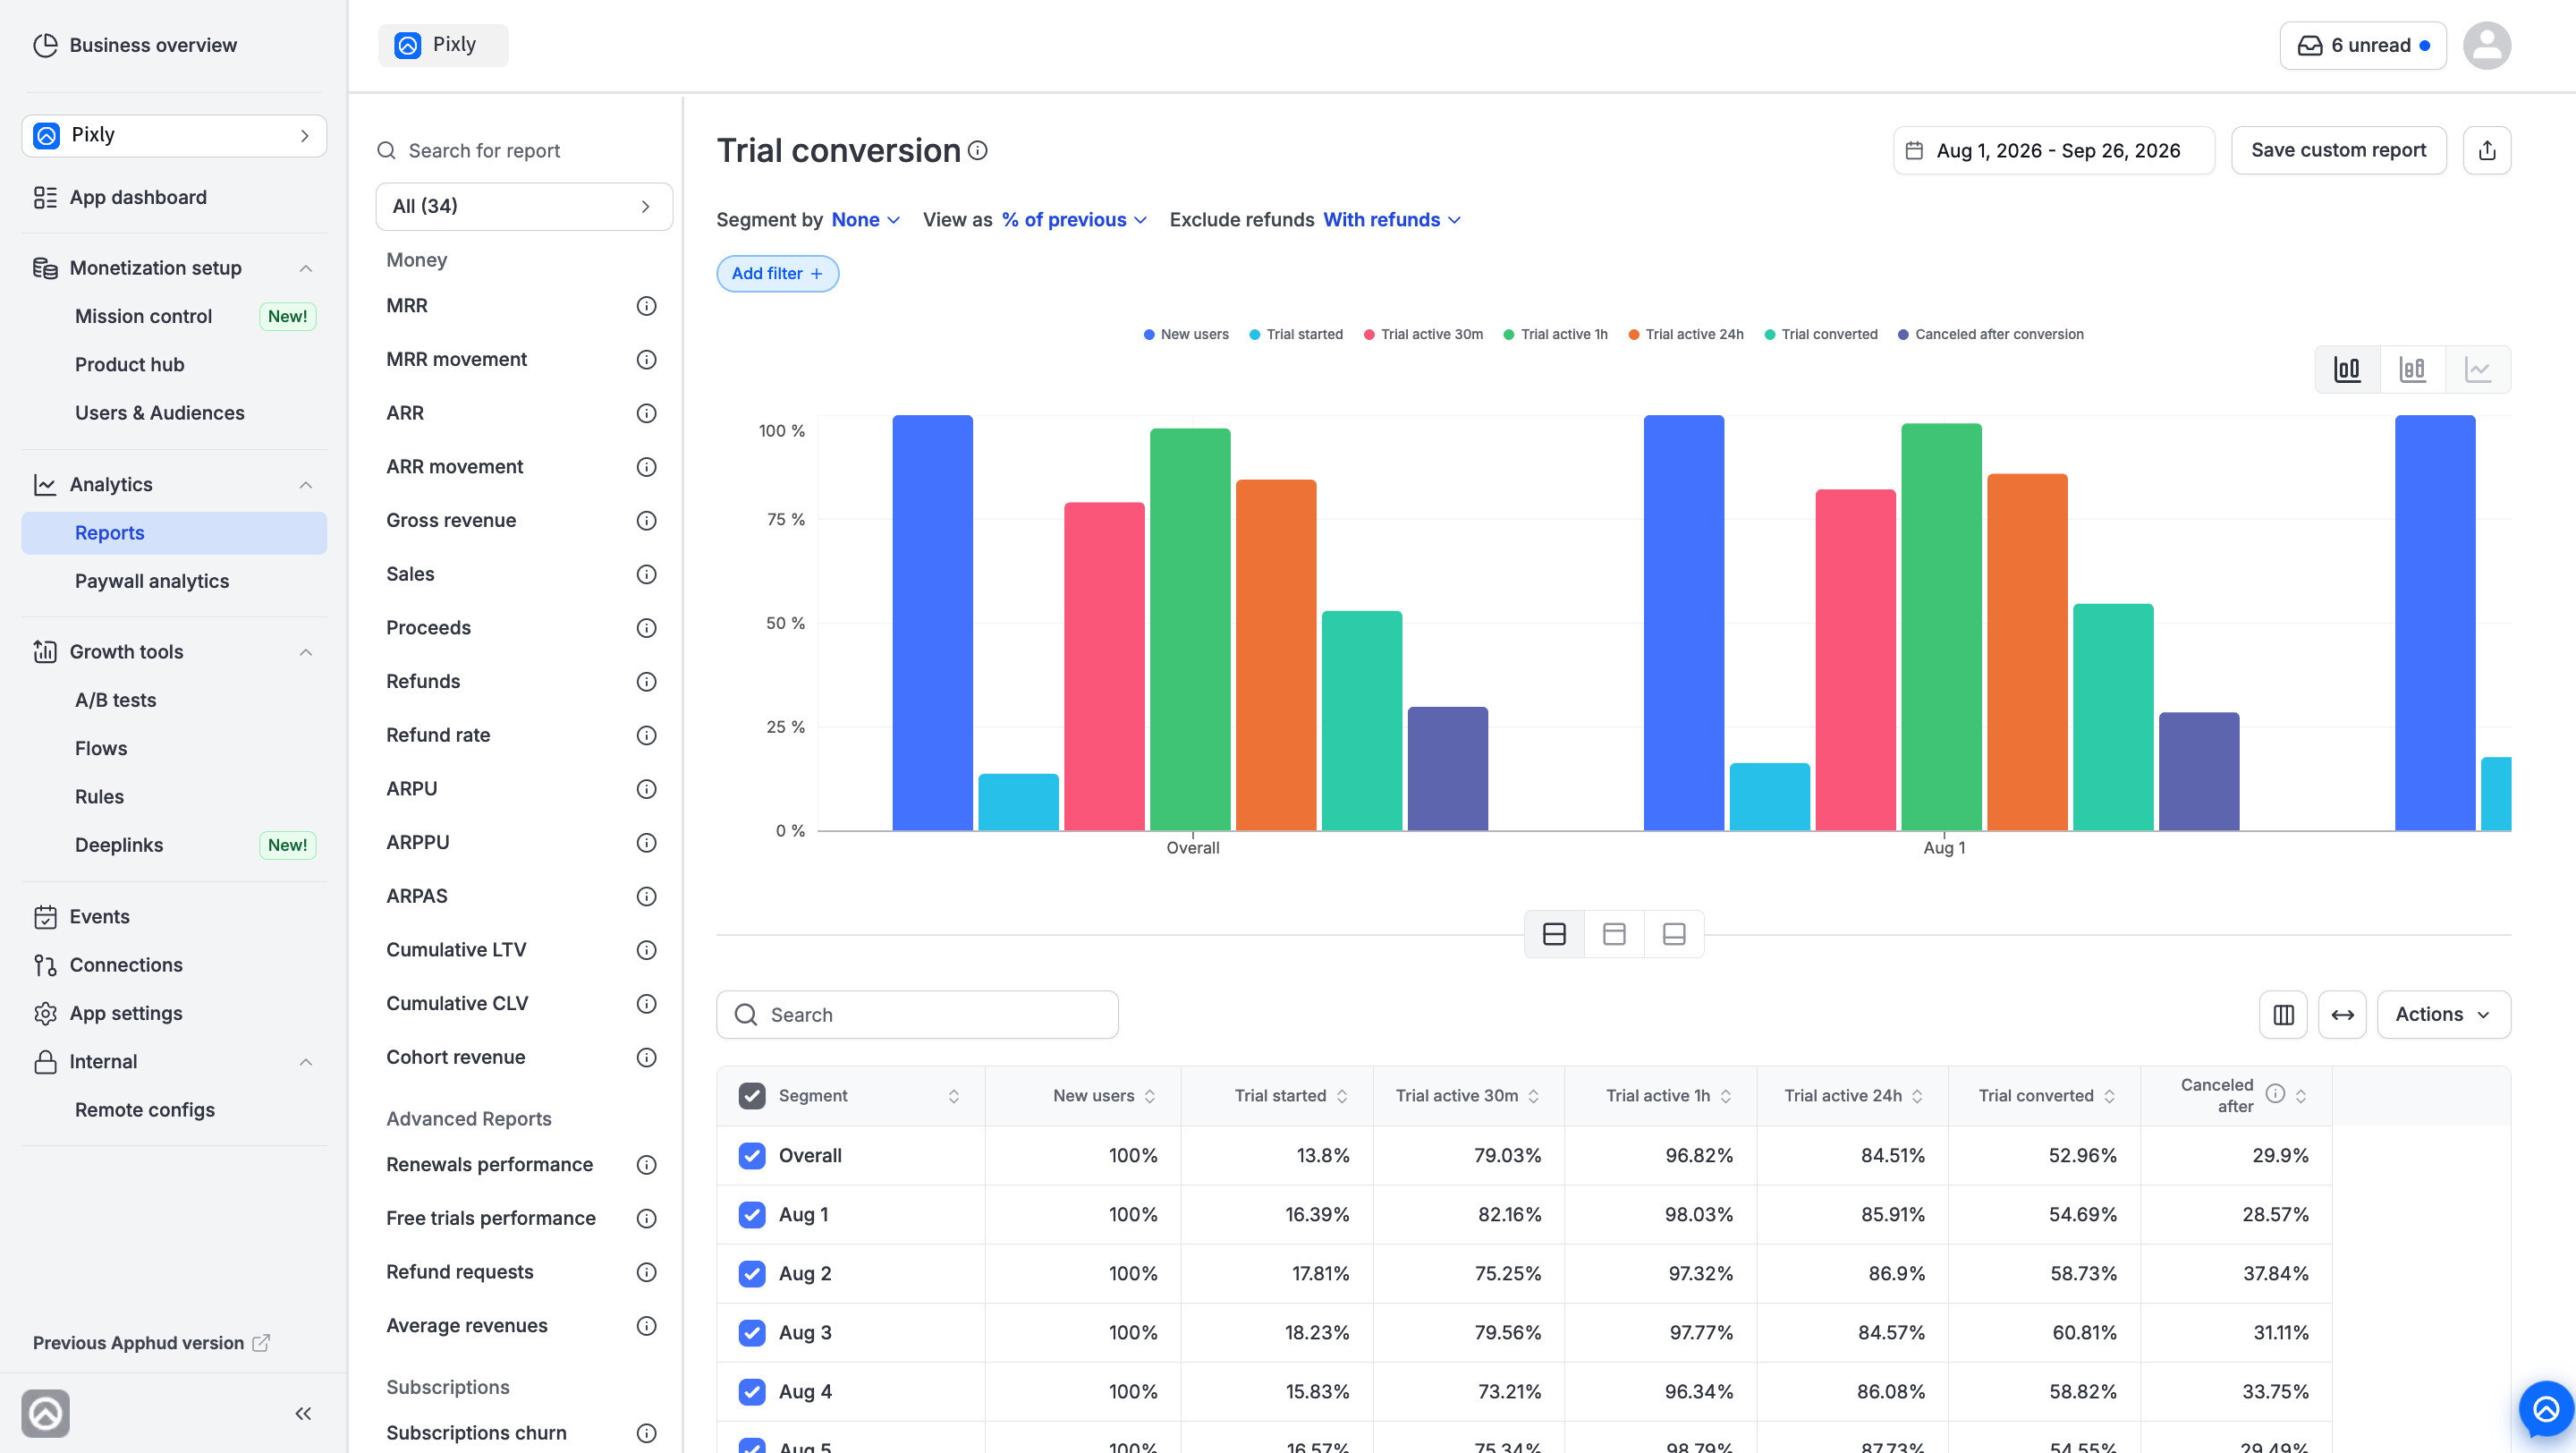Show info for MRR report
This screenshot has width=2576, height=1453.
647,306
